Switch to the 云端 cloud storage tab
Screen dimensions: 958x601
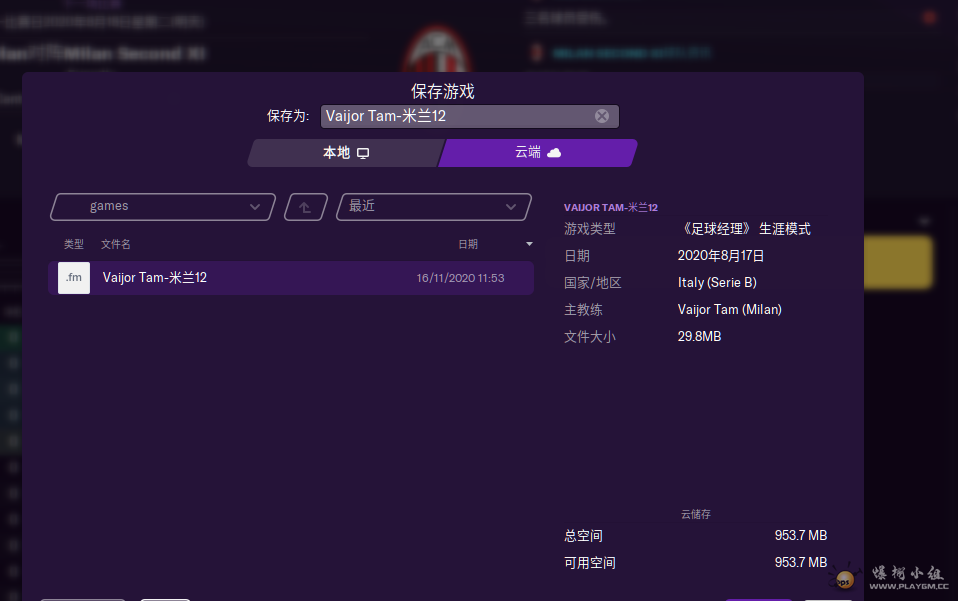pyautogui.click(x=538, y=153)
